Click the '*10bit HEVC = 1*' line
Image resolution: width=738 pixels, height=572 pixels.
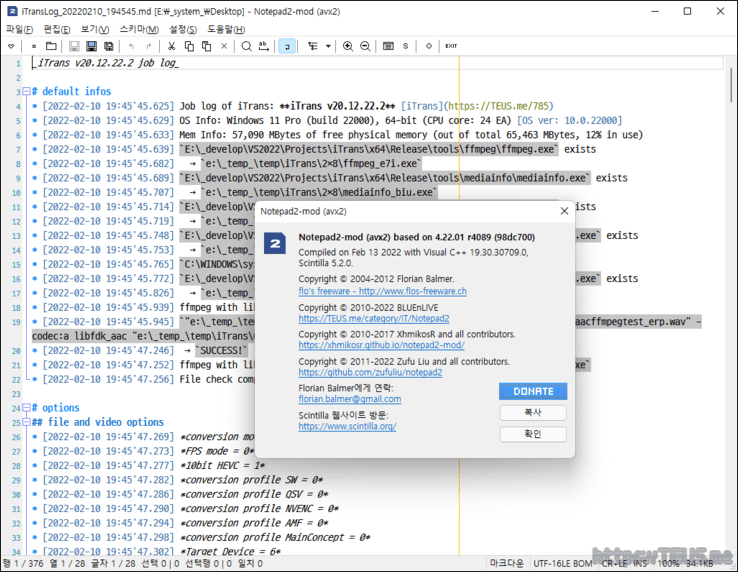pyautogui.click(x=223, y=466)
